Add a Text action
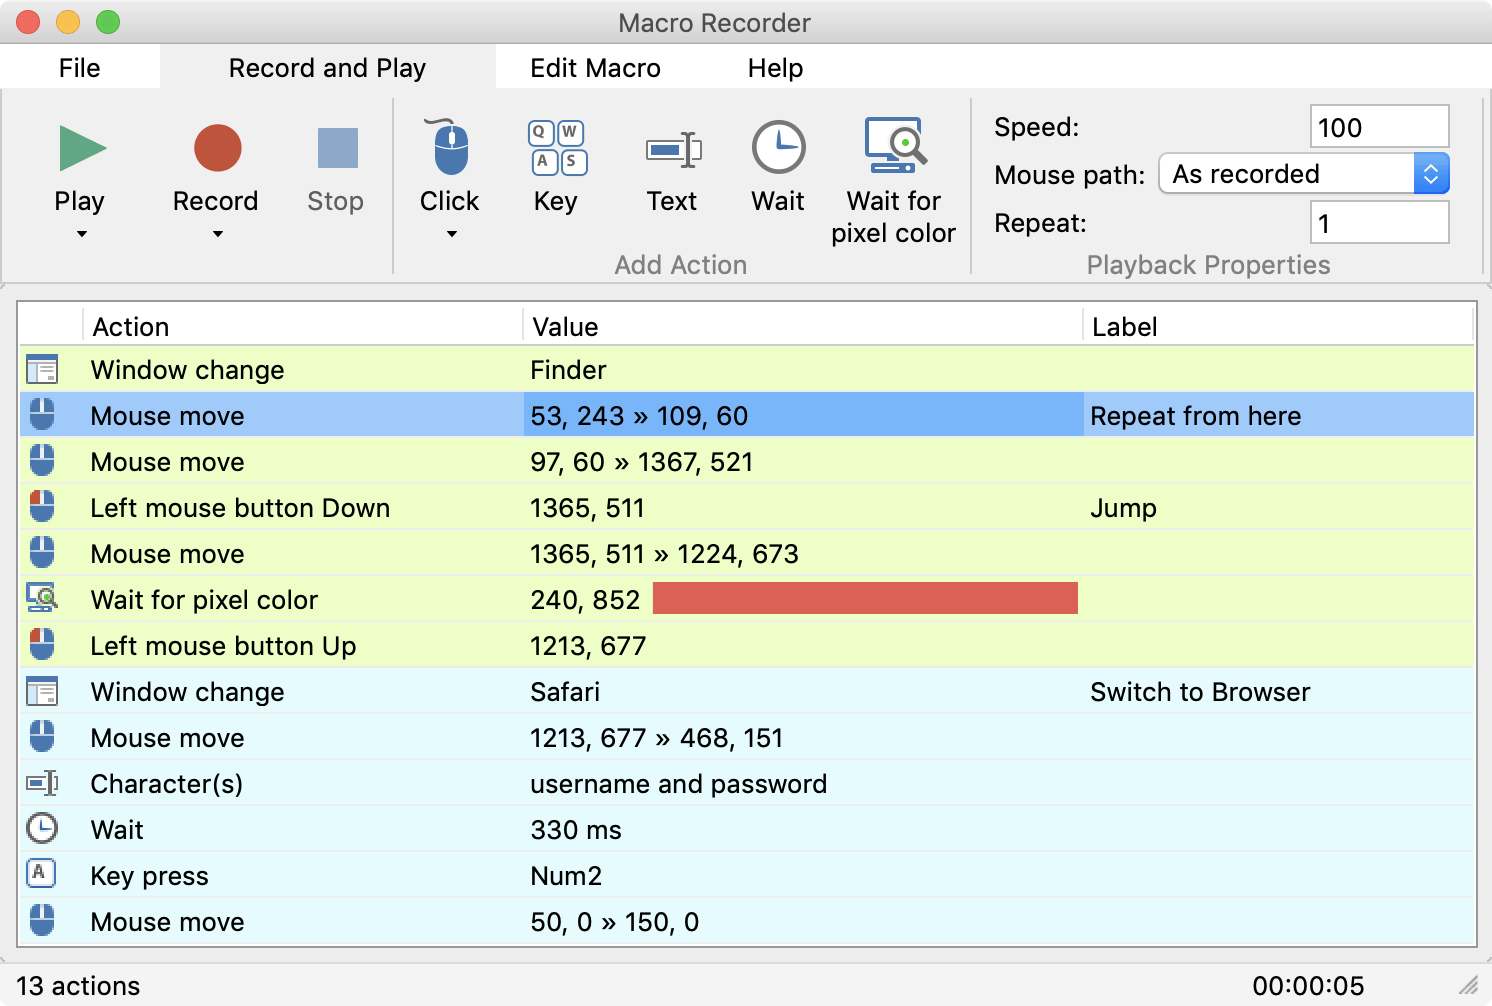 point(673,148)
